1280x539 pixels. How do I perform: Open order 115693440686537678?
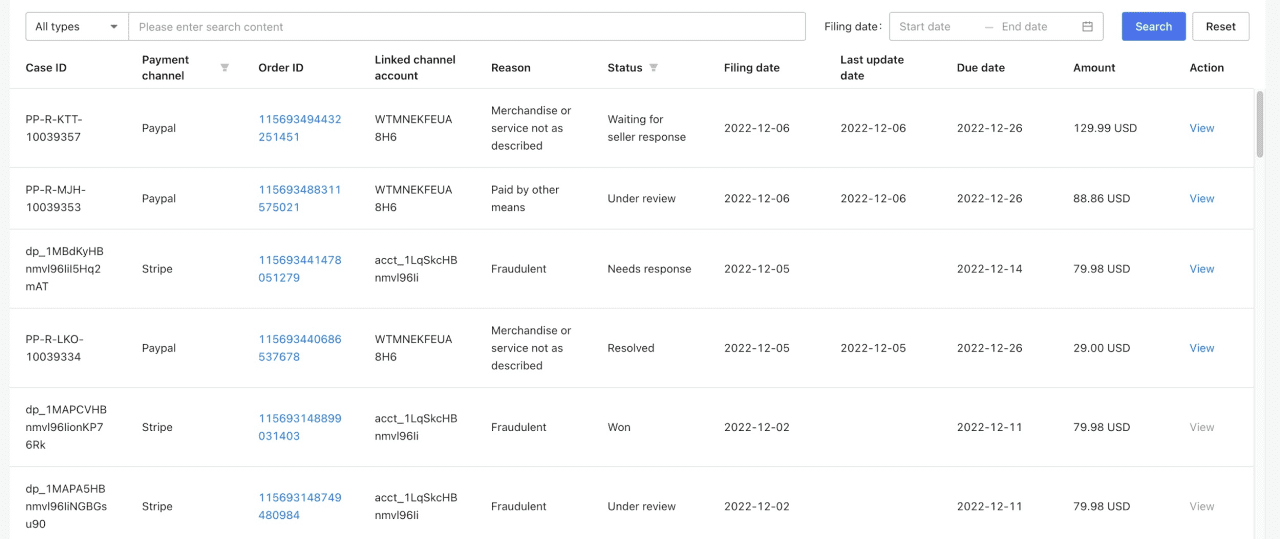300,348
